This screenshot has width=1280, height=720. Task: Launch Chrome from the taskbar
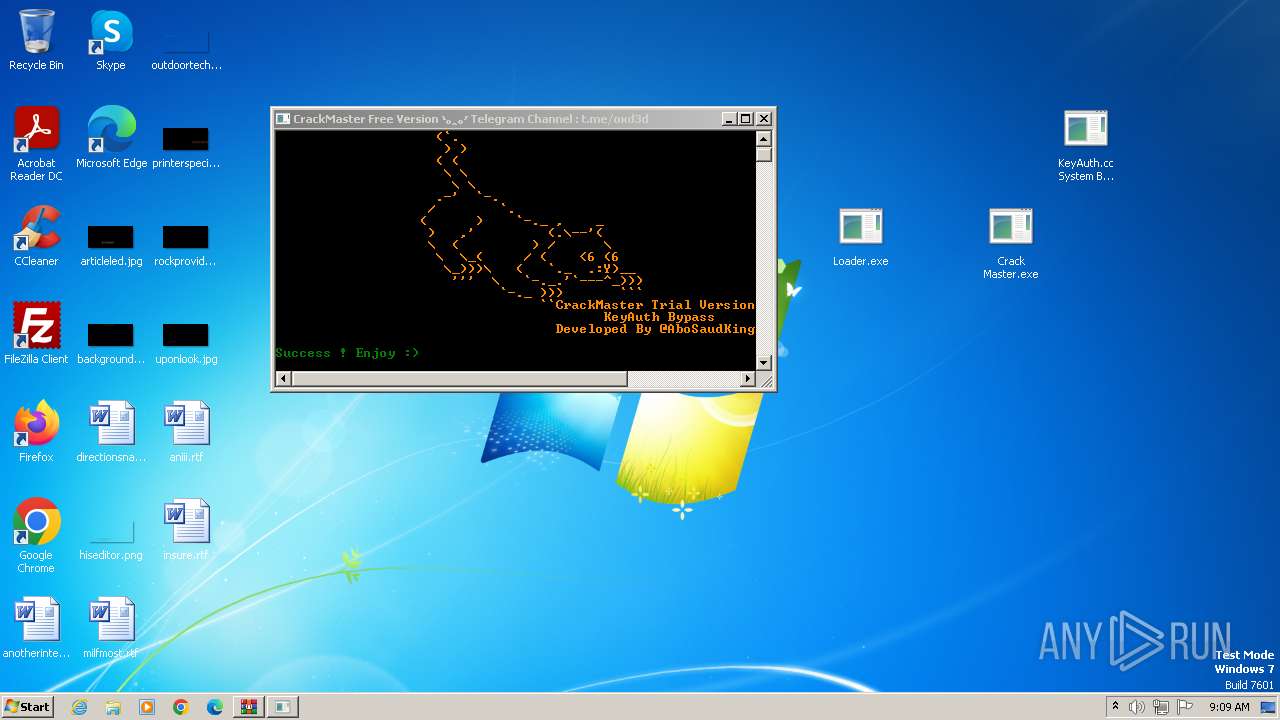click(181, 707)
